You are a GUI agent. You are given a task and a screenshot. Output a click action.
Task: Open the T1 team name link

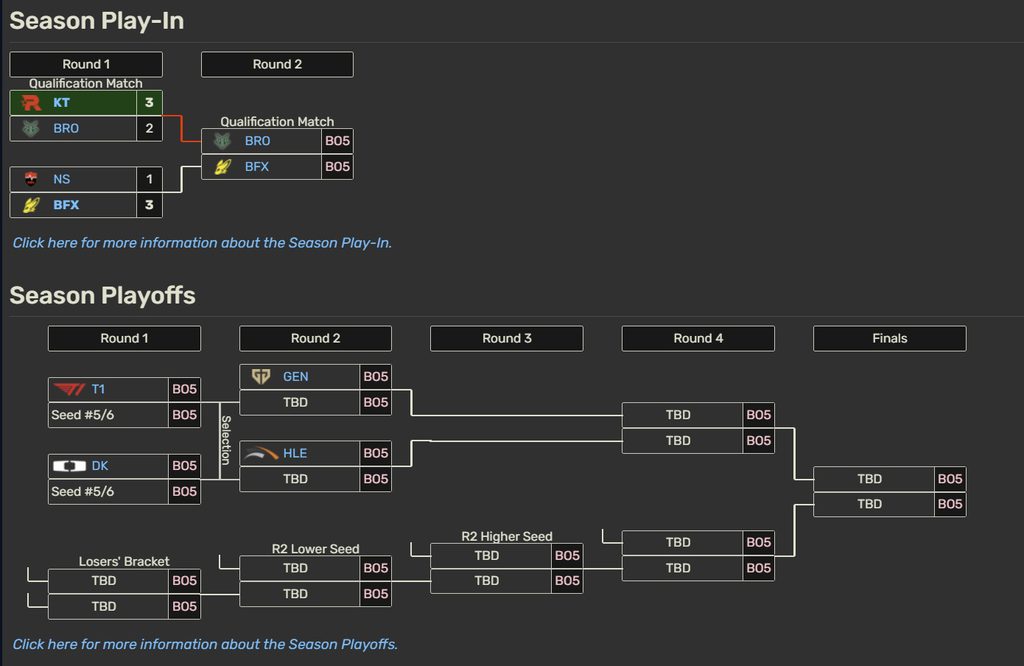(98, 389)
